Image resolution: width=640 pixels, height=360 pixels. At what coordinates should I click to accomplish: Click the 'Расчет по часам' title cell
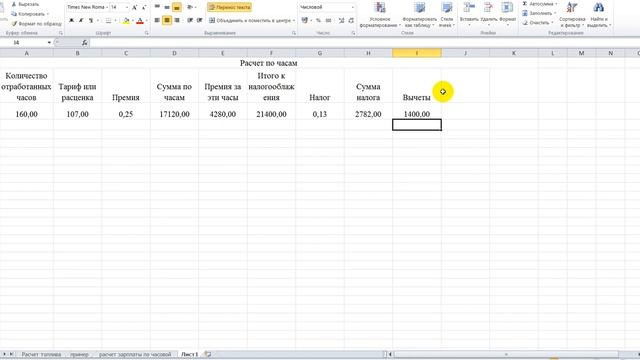[x=269, y=63]
